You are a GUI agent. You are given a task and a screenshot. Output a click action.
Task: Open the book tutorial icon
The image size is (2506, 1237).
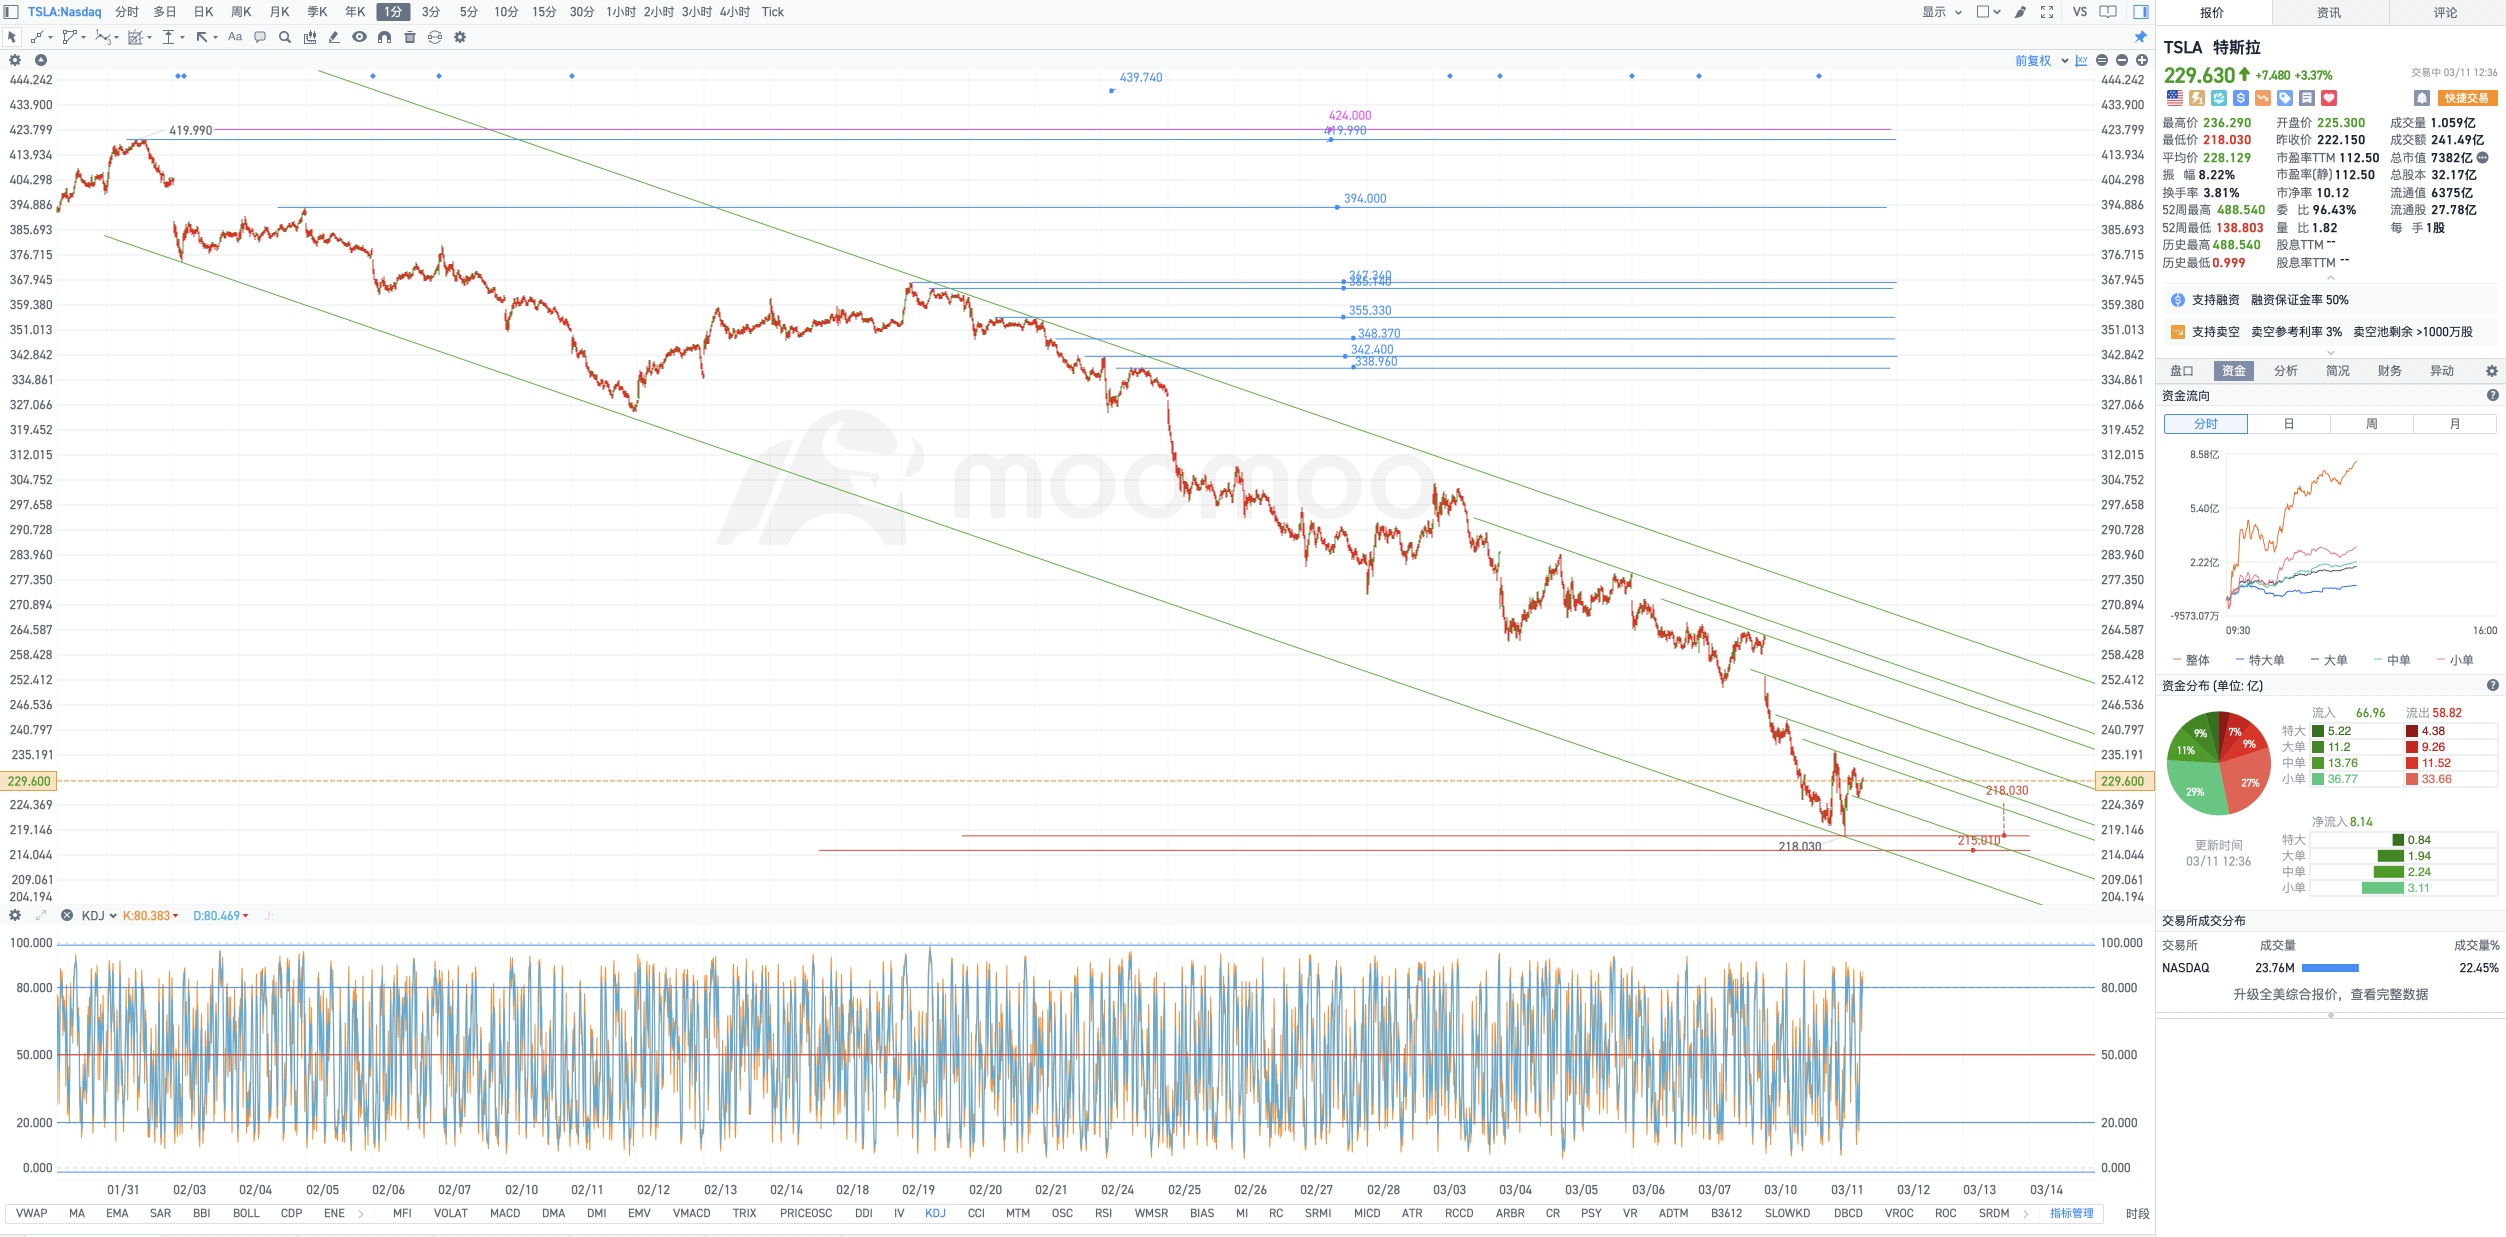(2108, 12)
